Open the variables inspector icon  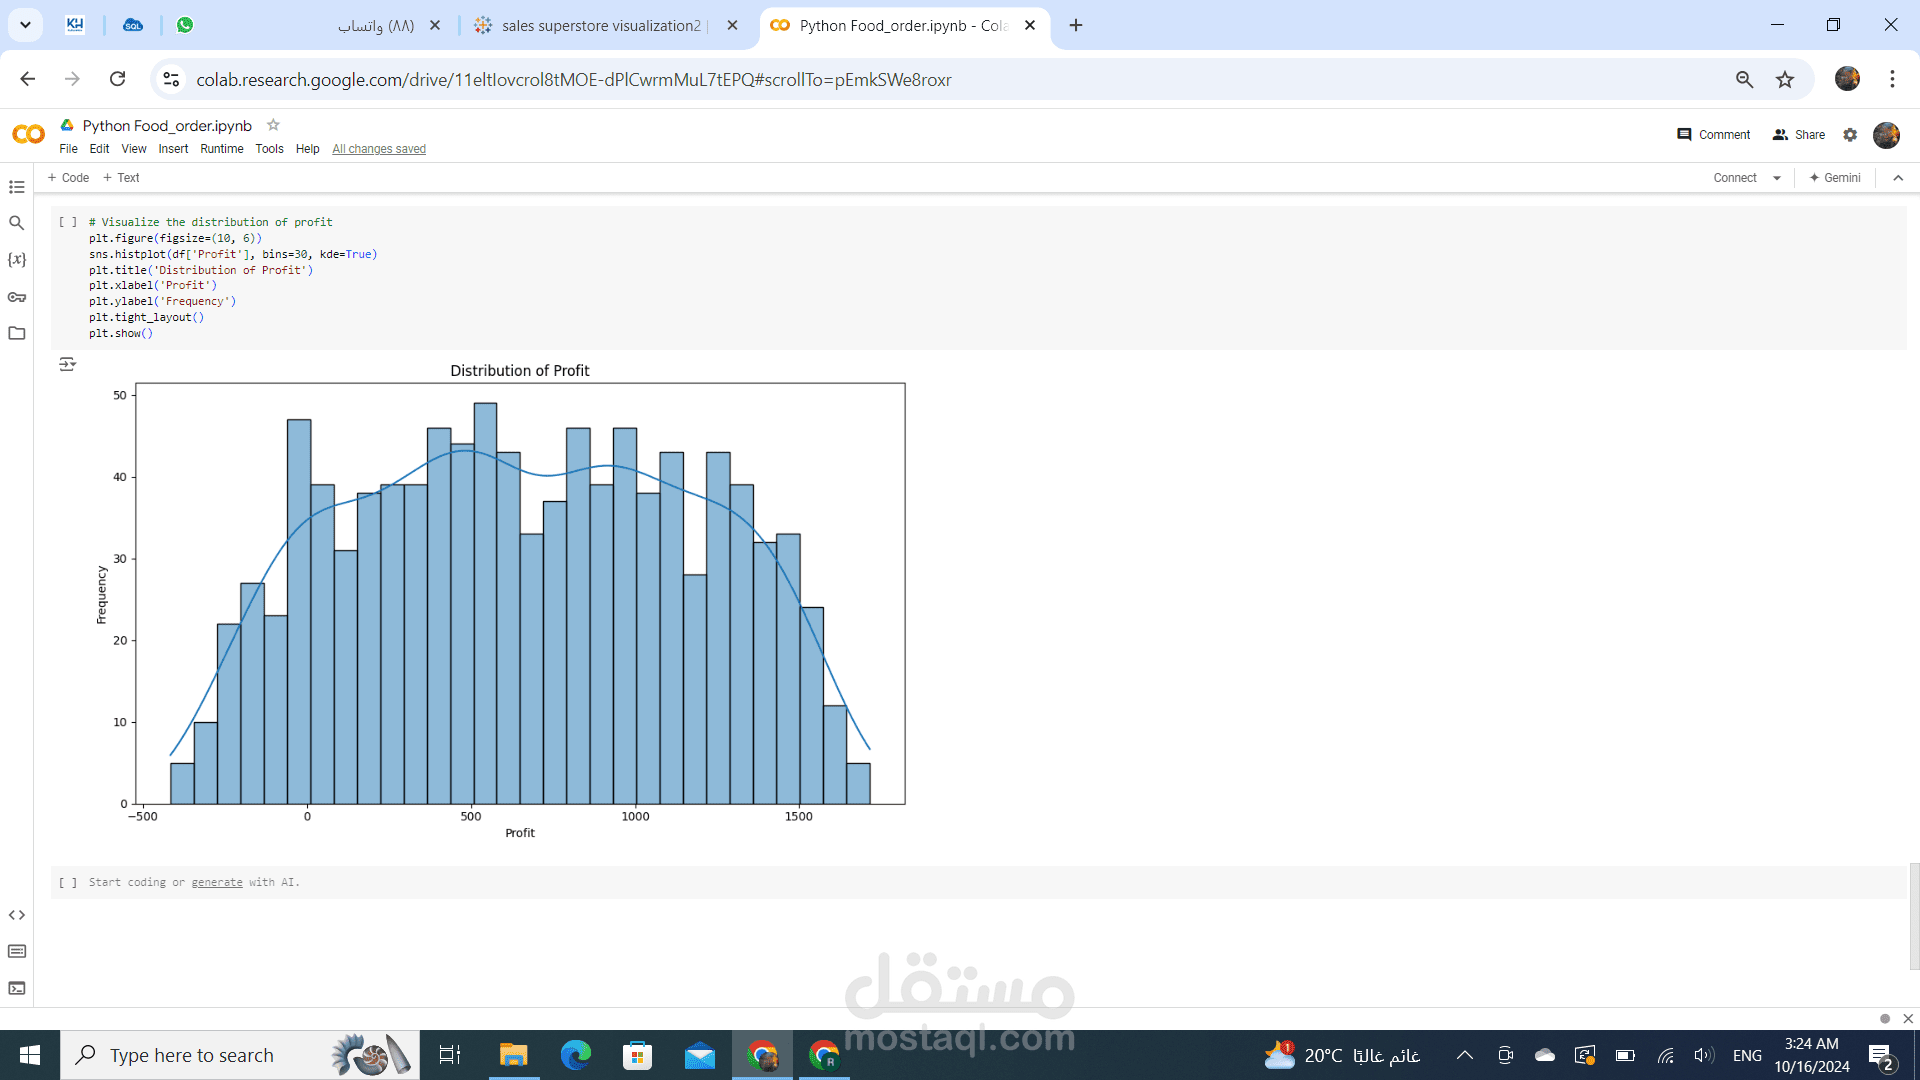point(17,259)
